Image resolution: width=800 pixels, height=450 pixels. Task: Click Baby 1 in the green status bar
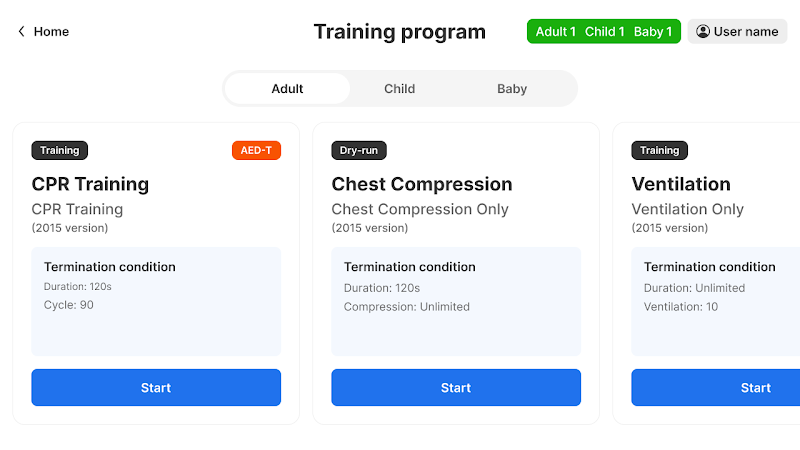653,32
